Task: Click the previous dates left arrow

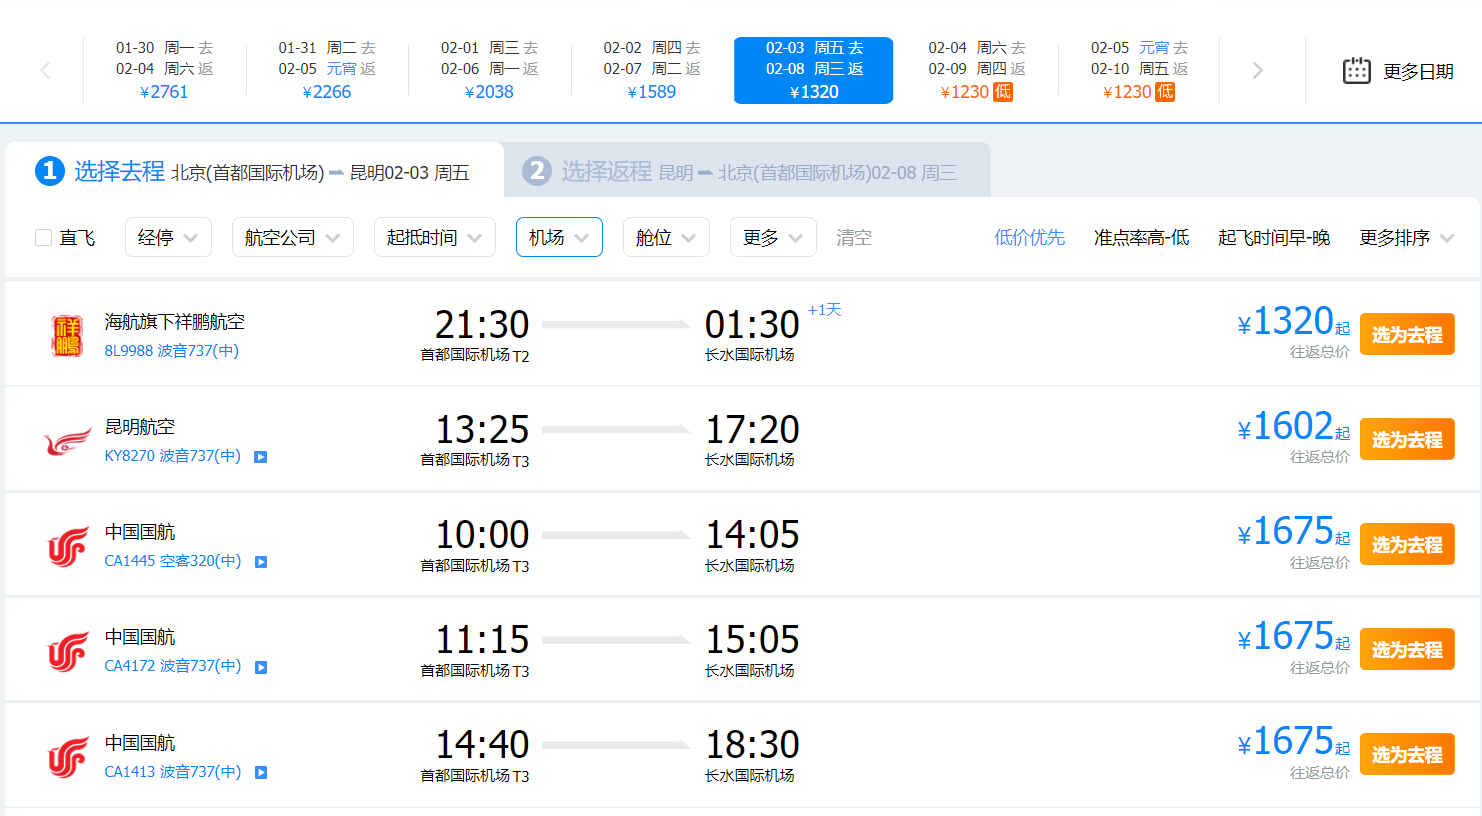Action: (45, 70)
